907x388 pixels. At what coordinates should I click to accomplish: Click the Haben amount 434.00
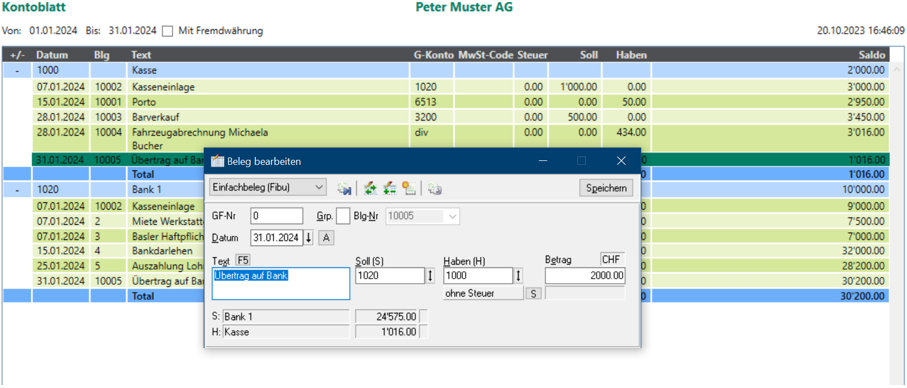[632, 132]
